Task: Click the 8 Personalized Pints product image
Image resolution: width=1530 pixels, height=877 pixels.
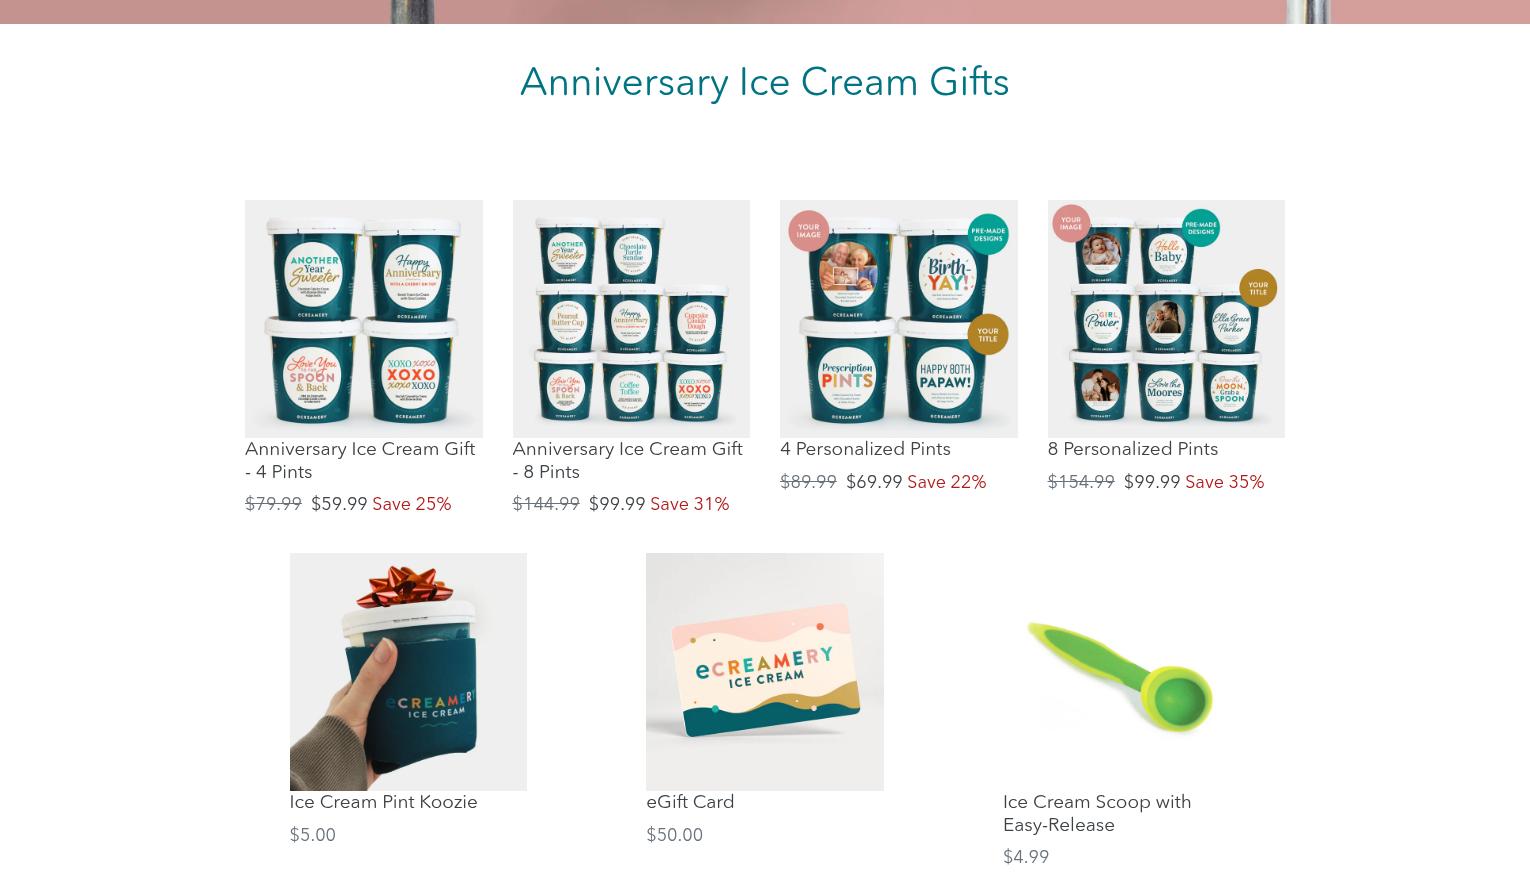Action: tap(1166, 318)
